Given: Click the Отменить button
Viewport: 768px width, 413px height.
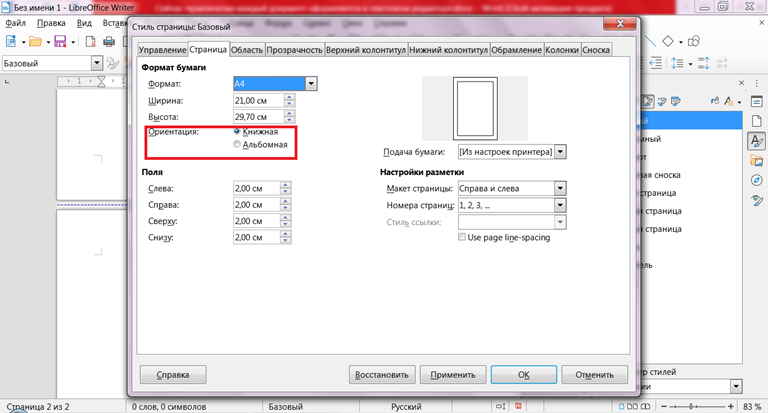Looking at the screenshot, I should 594,375.
